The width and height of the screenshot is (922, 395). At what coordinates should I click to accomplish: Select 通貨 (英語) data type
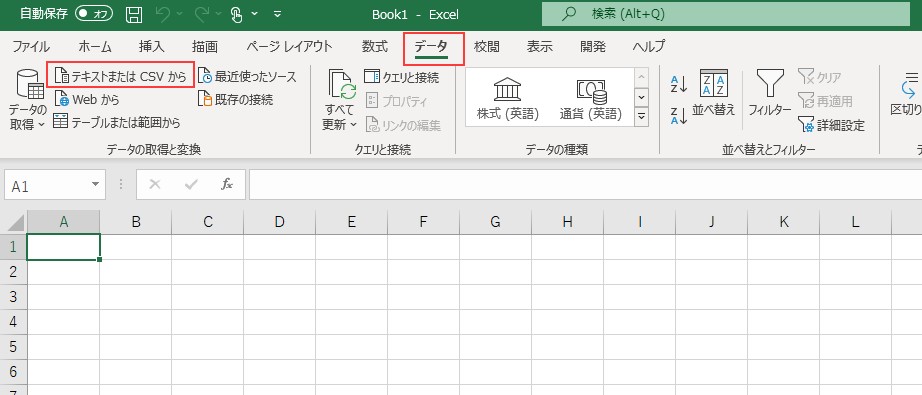(x=590, y=98)
